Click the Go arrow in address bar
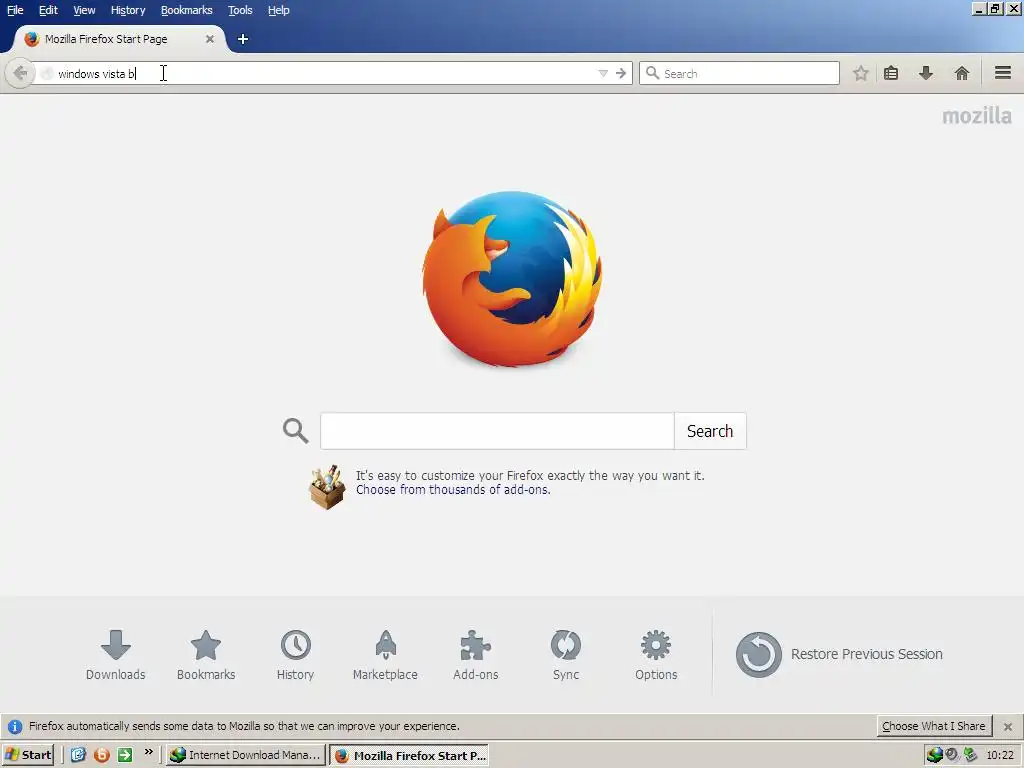1024x768 pixels. click(621, 73)
